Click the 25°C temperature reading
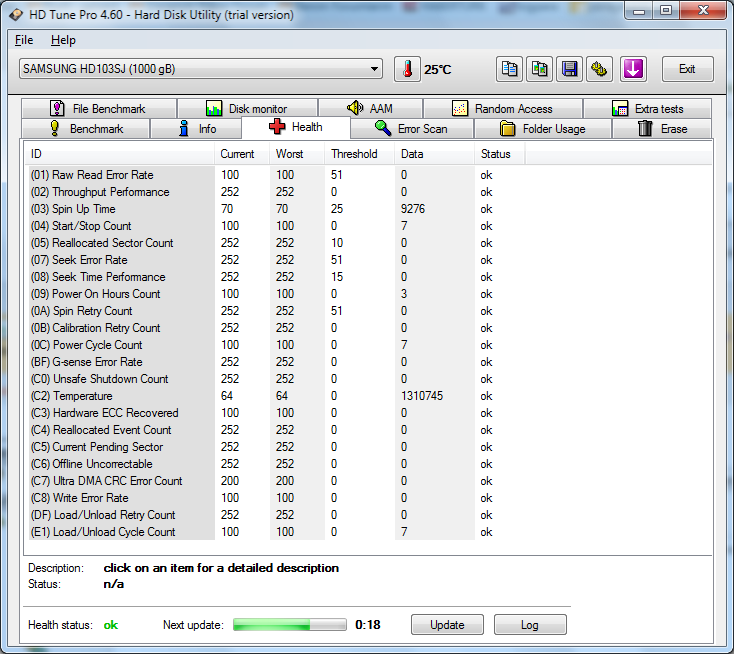 tap(438, 70)
